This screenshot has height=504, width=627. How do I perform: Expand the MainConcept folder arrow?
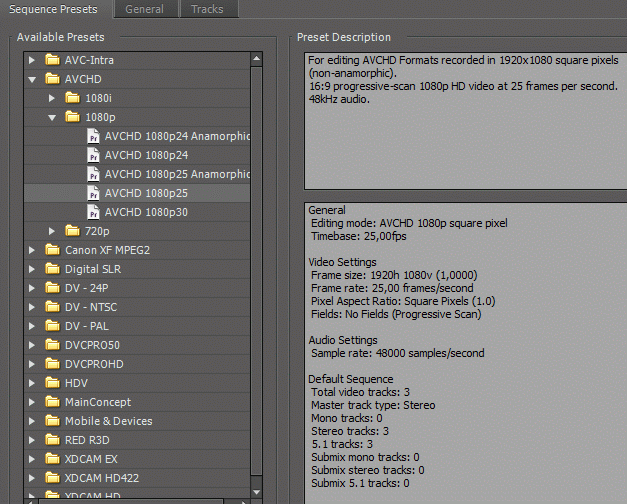tap(32, 402)
